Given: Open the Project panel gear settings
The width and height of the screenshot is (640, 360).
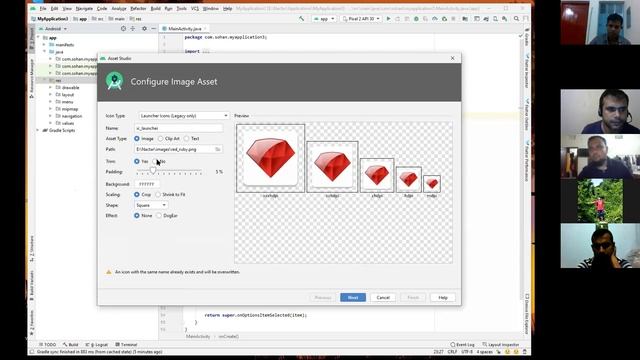Looking at the screenshot, I should point(144,29).
